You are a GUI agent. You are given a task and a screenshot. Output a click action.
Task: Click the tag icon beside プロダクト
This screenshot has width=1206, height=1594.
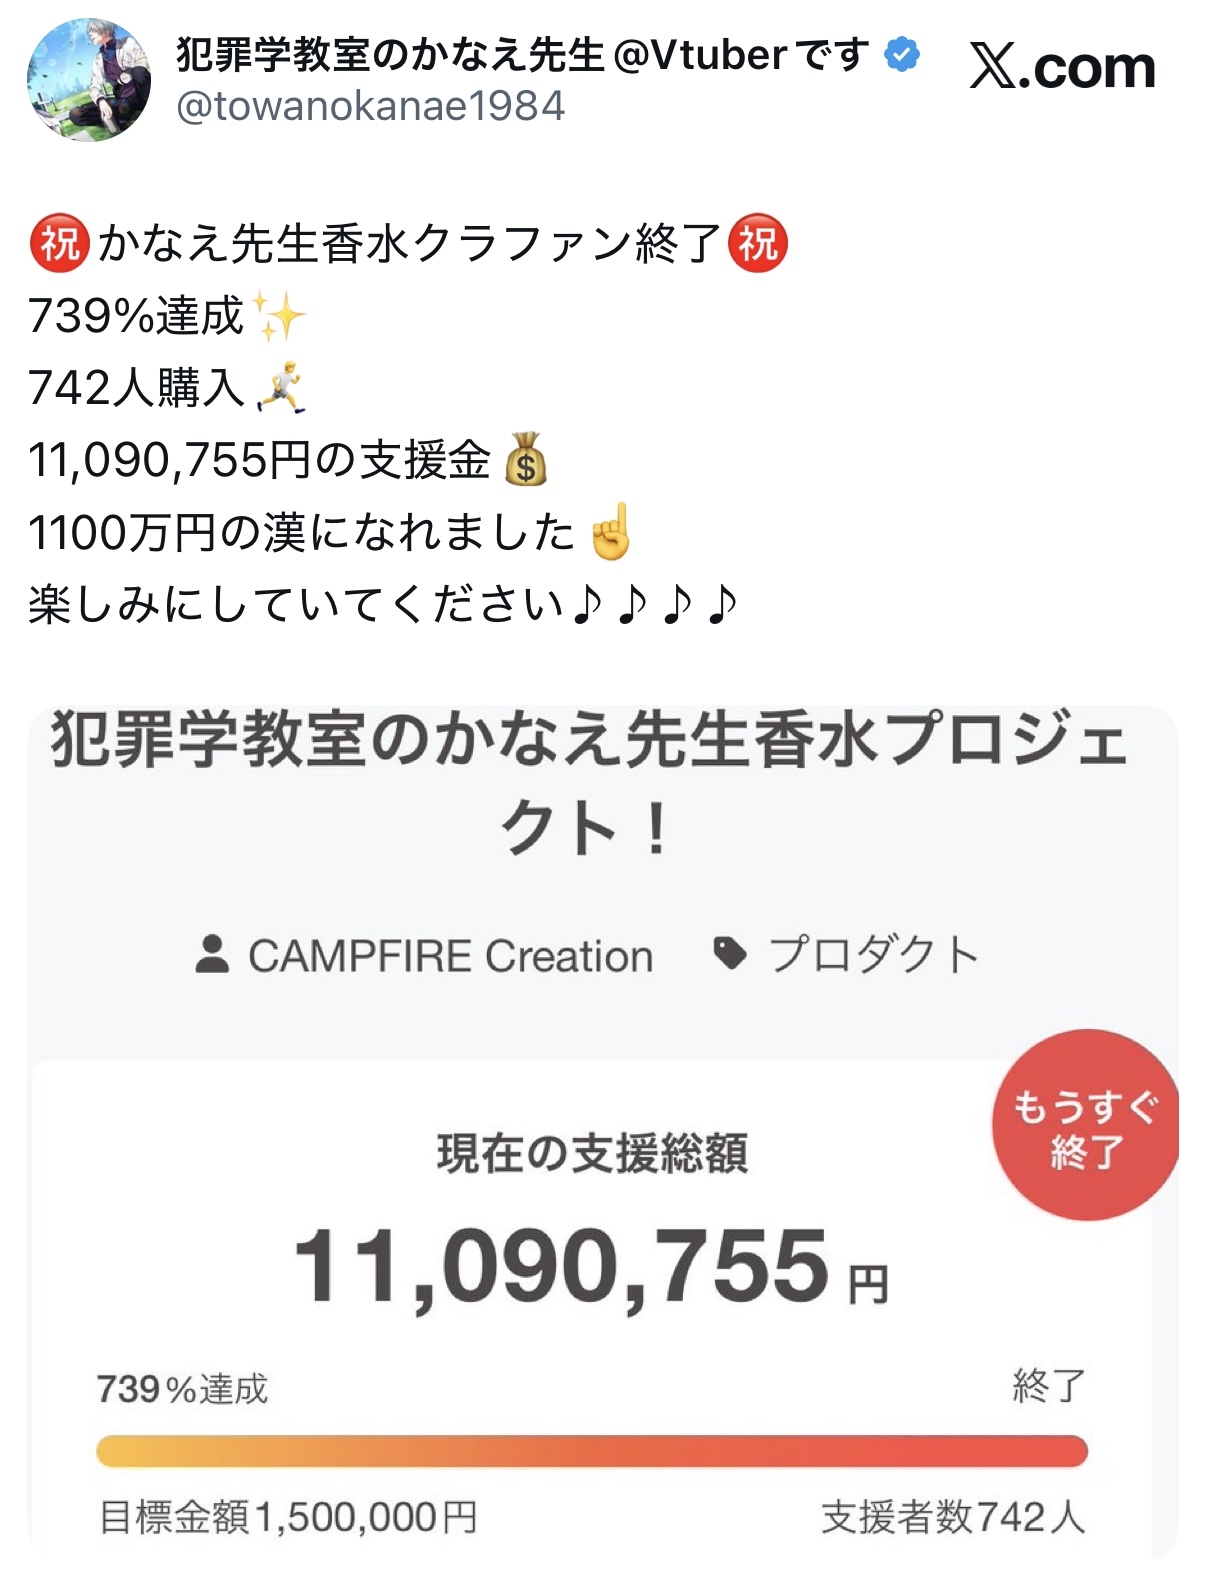730,954
